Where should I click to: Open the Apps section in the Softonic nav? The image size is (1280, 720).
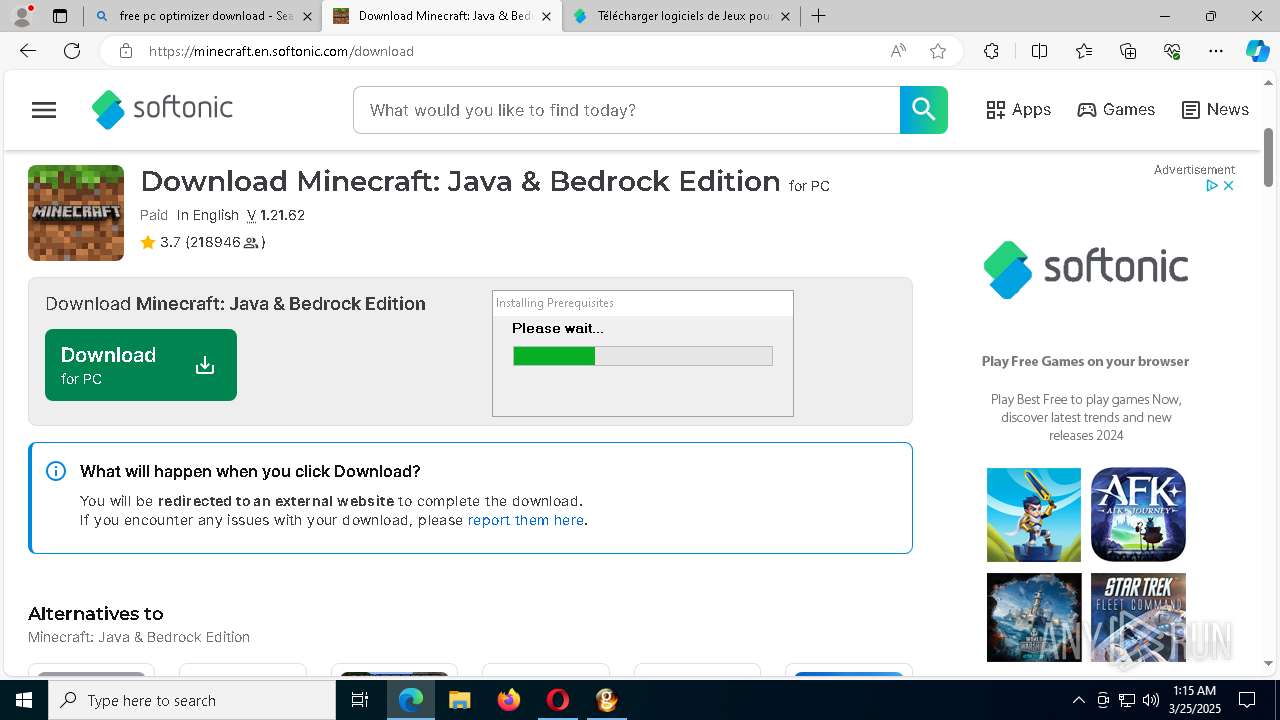pyautogui.click(x=1018, y=110)
